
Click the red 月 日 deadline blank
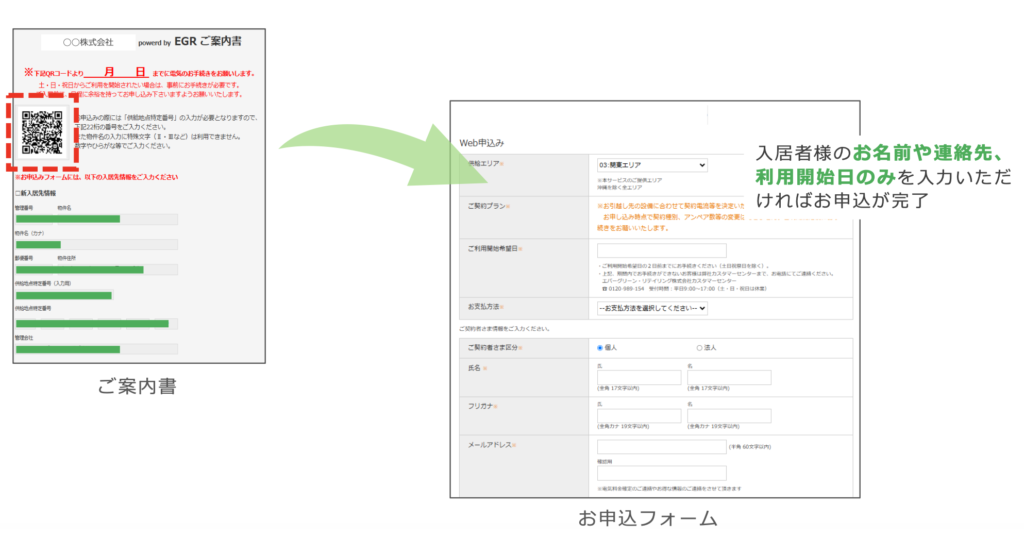click(117, 72)
